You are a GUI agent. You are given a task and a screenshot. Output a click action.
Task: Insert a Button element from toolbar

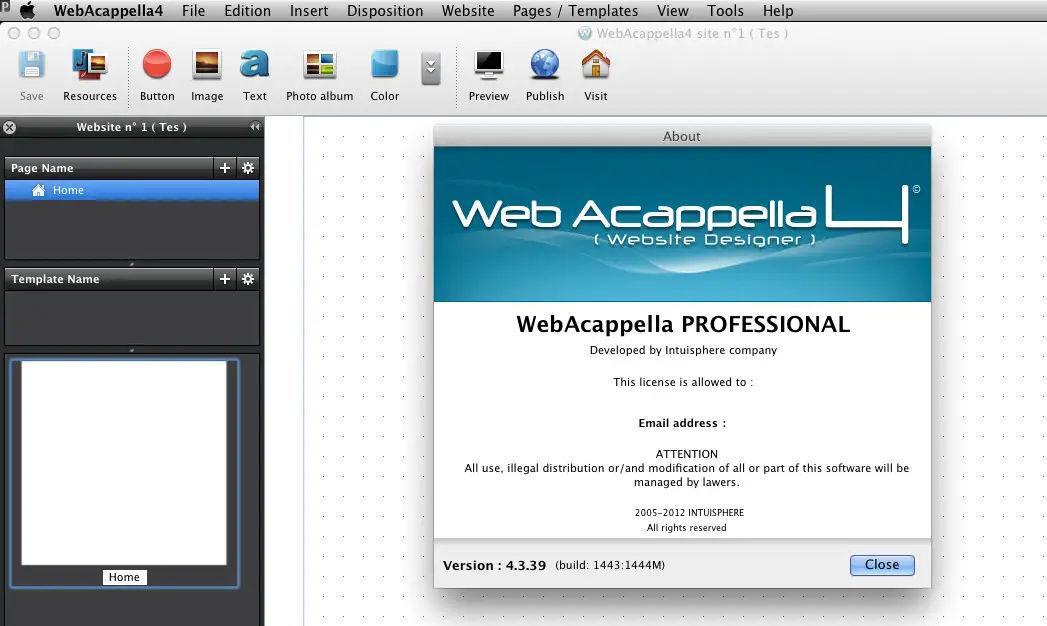[x=157, y=75]
